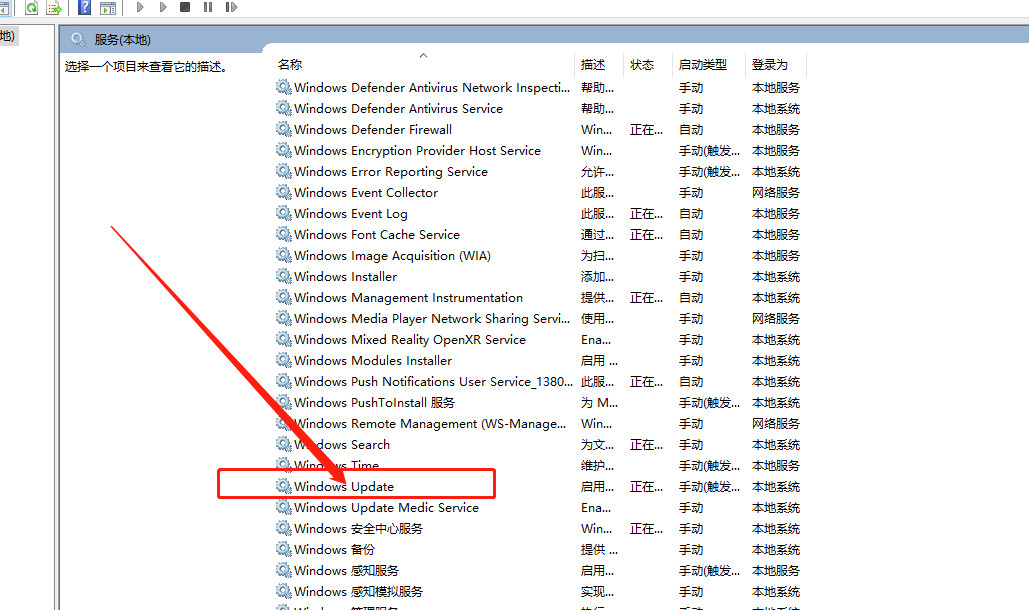Screen dimensions: 1029x610
Task: Select Windows 感知模拟服务 name
Action: tap(358, 592)
